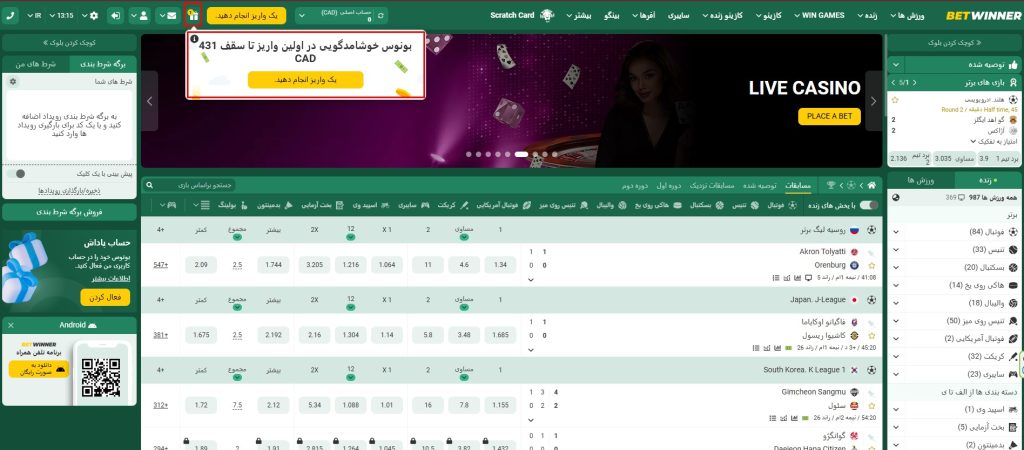Filter by badminton (بدمینتون) in sports strip
This screenshot has width=1024, height=450.
click(274, 205)
